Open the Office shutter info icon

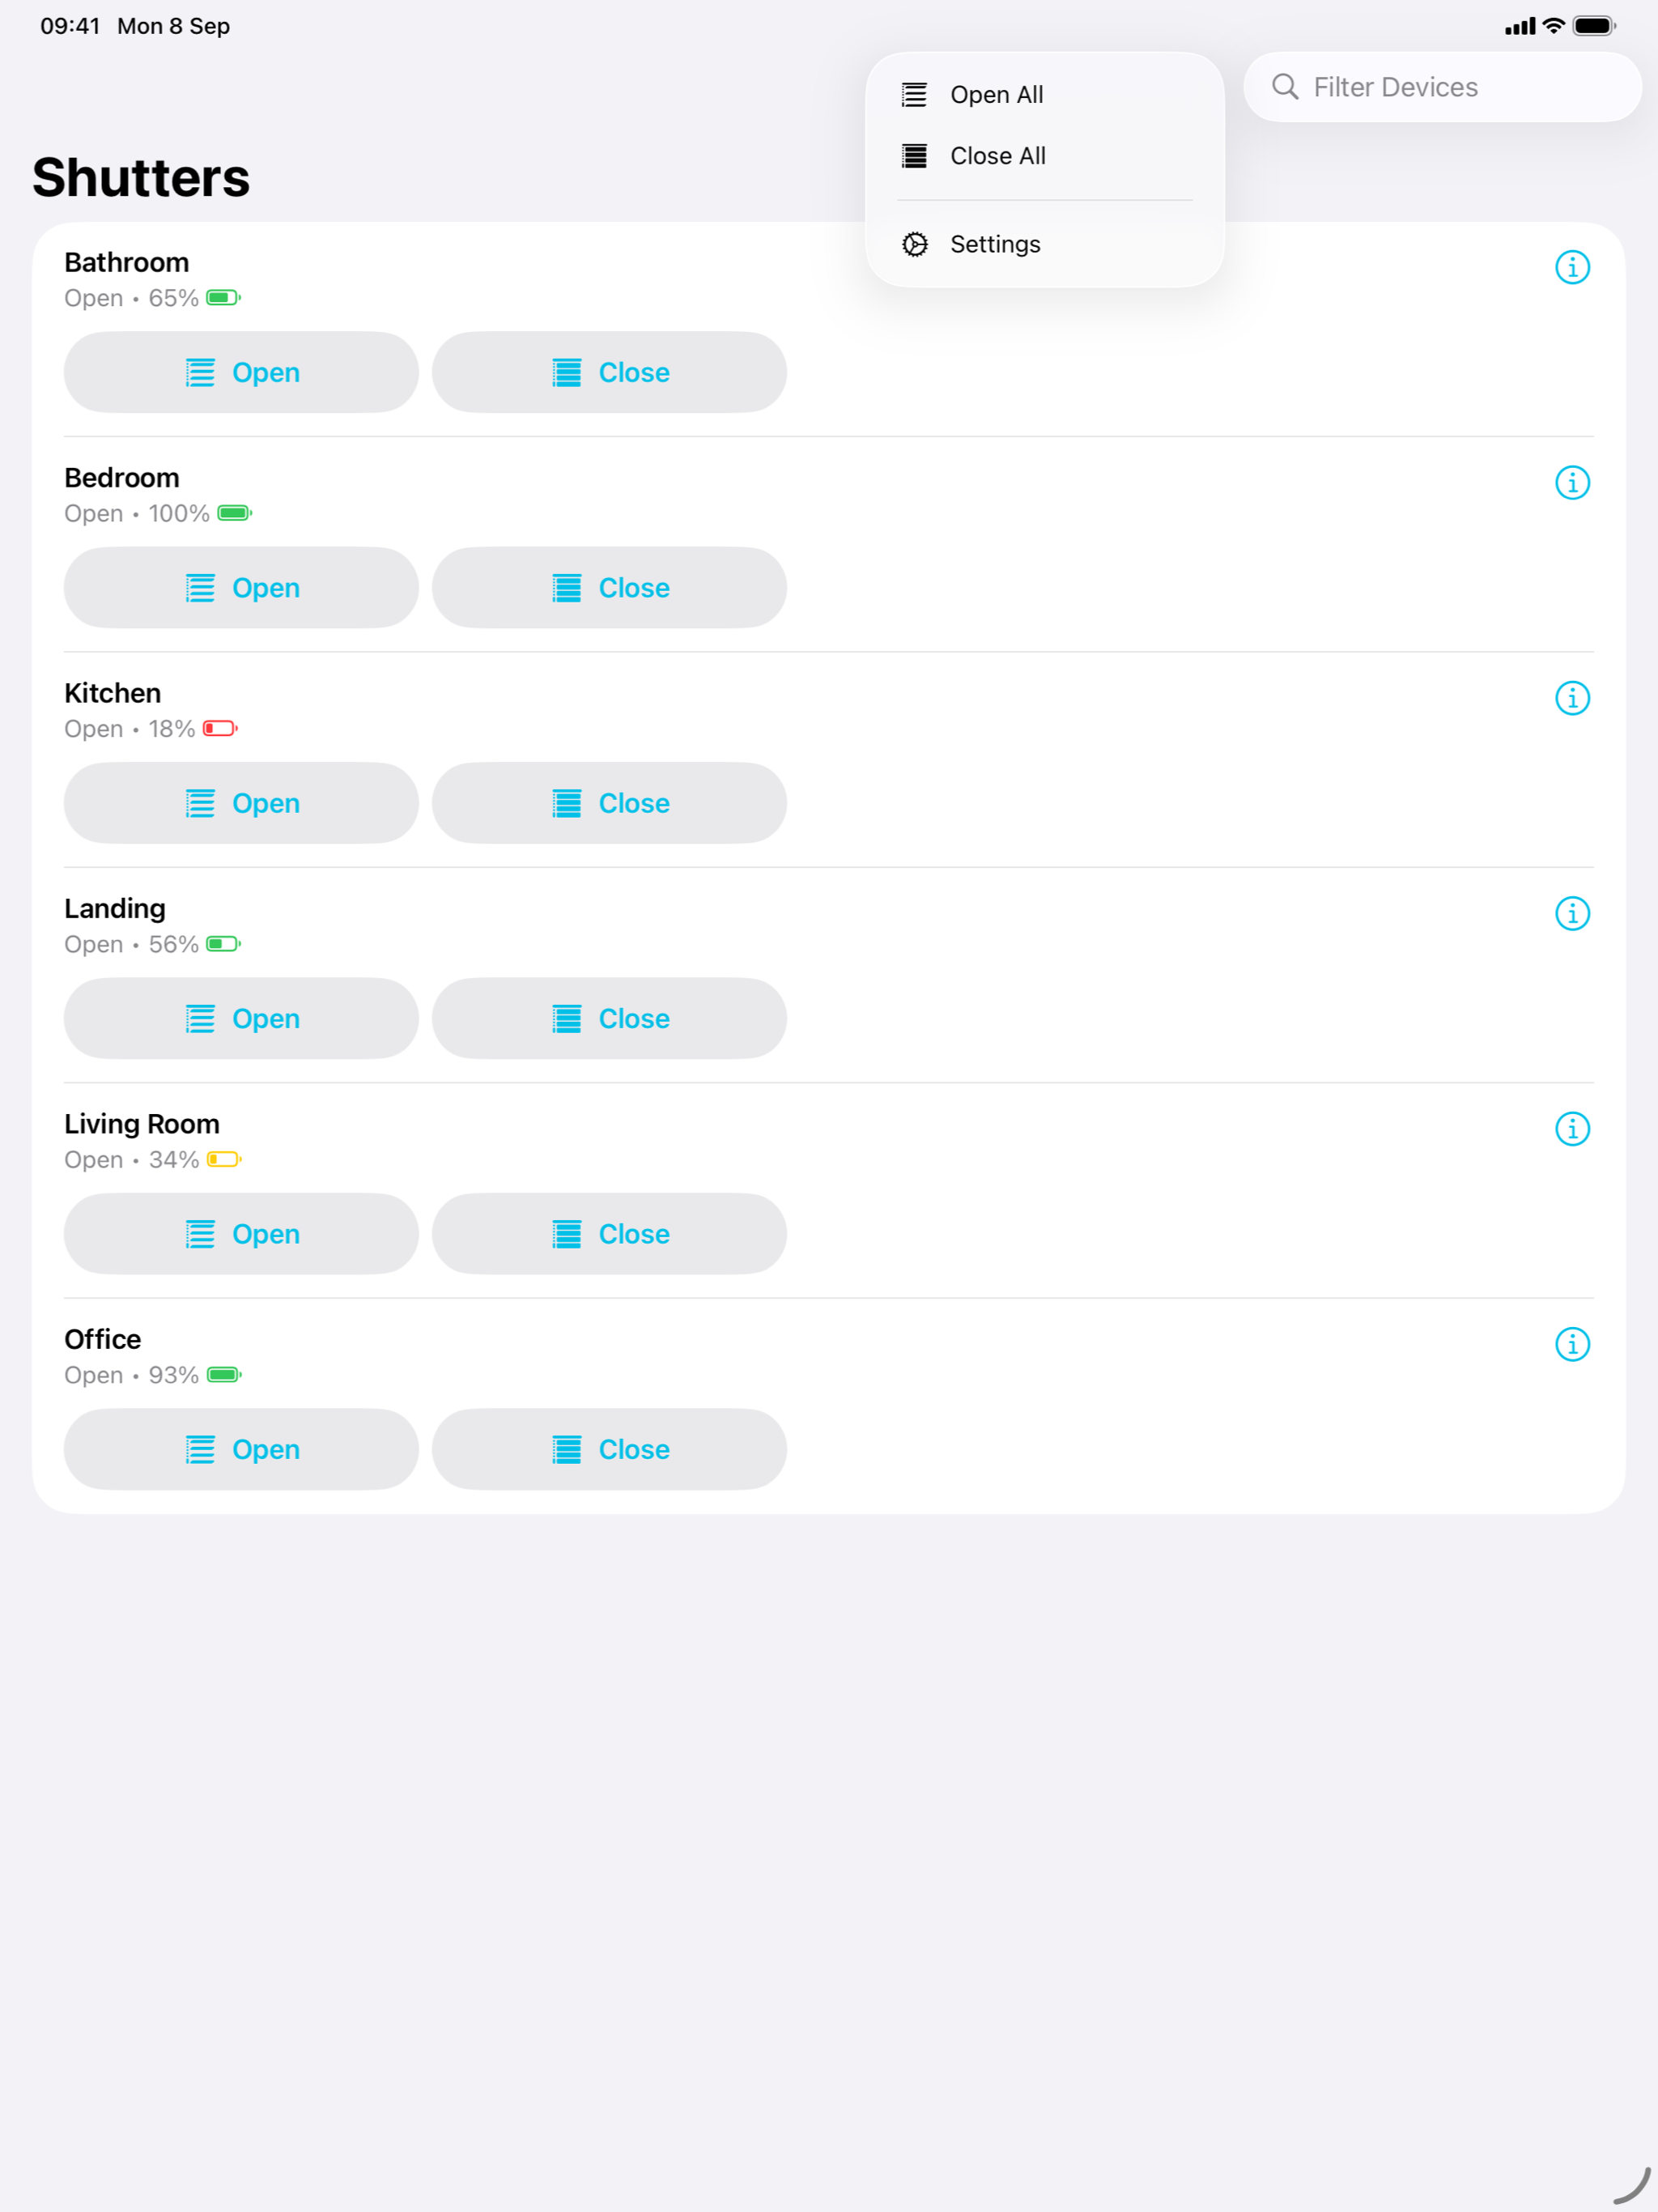point(1572,1344)
